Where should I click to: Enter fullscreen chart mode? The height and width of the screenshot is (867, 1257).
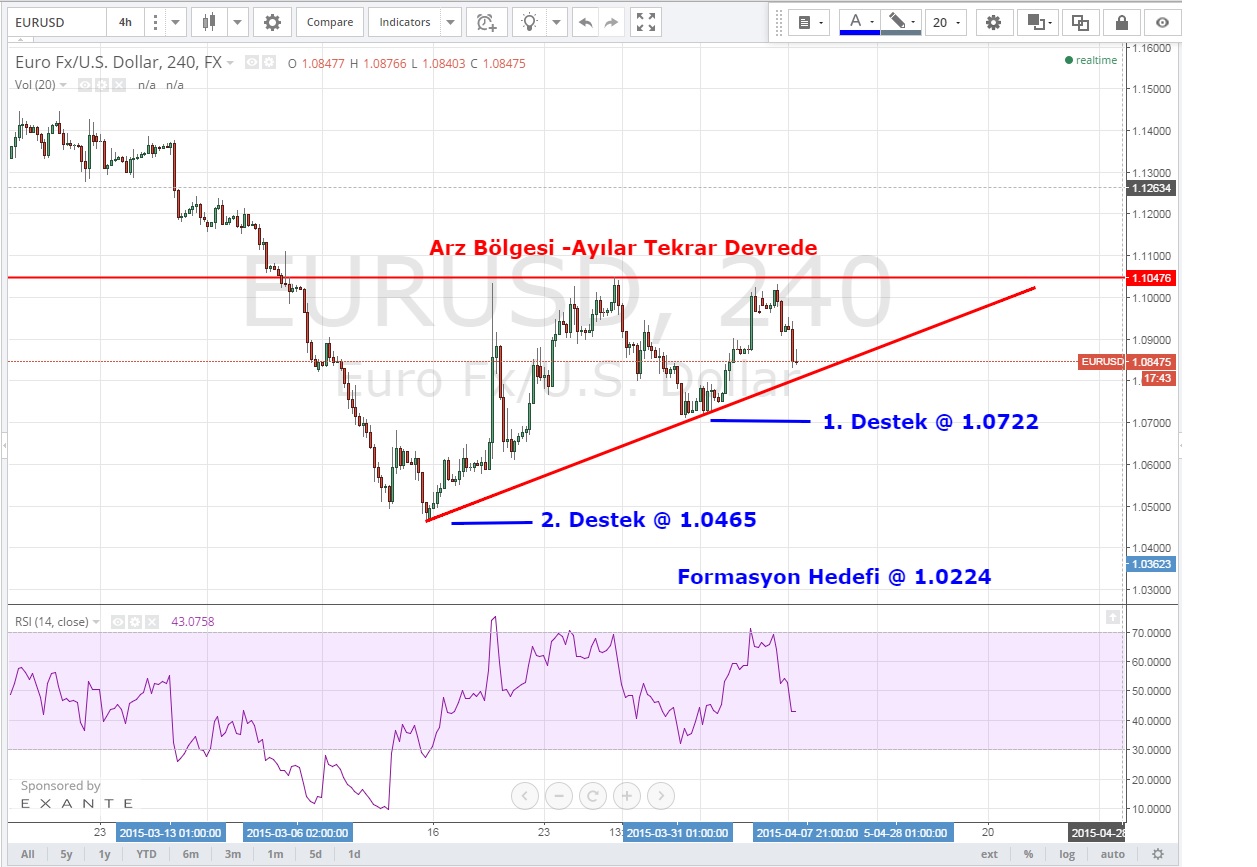pyautogui.click(x=647, y=22)
